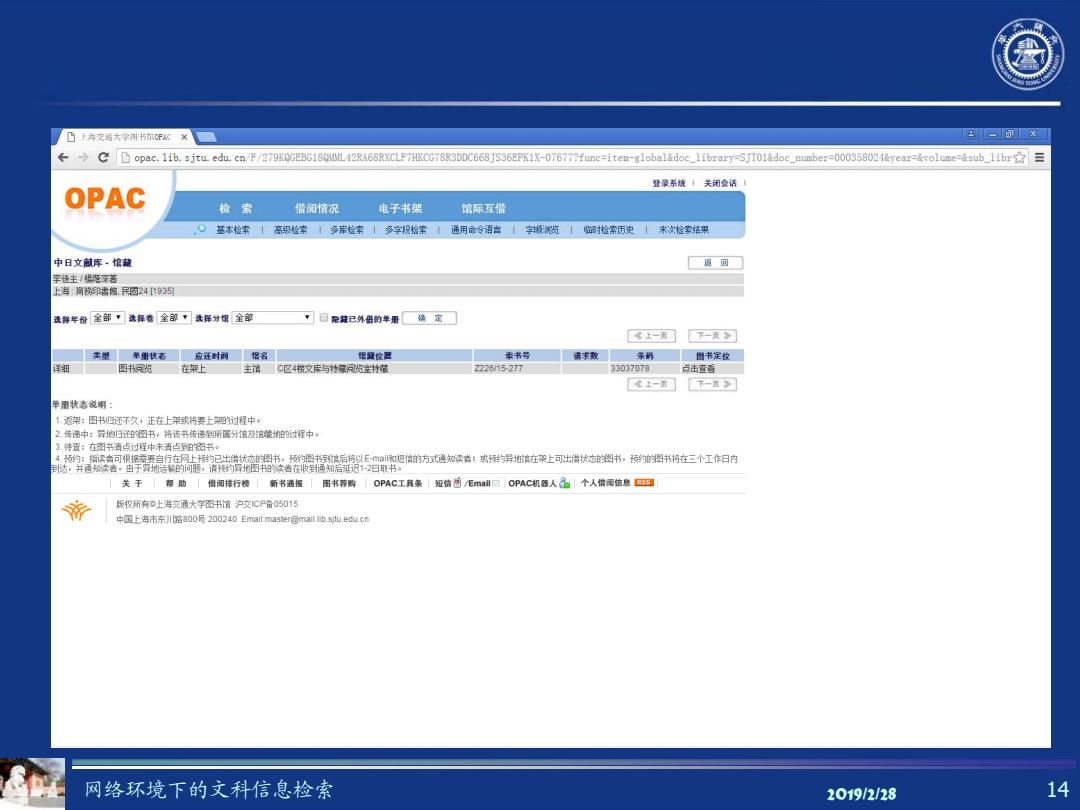This screenshot has height=810, width=1080.
Task: Open the 选择分馆 dropdown
Action: pyautogui.click(x=273, y=318)
